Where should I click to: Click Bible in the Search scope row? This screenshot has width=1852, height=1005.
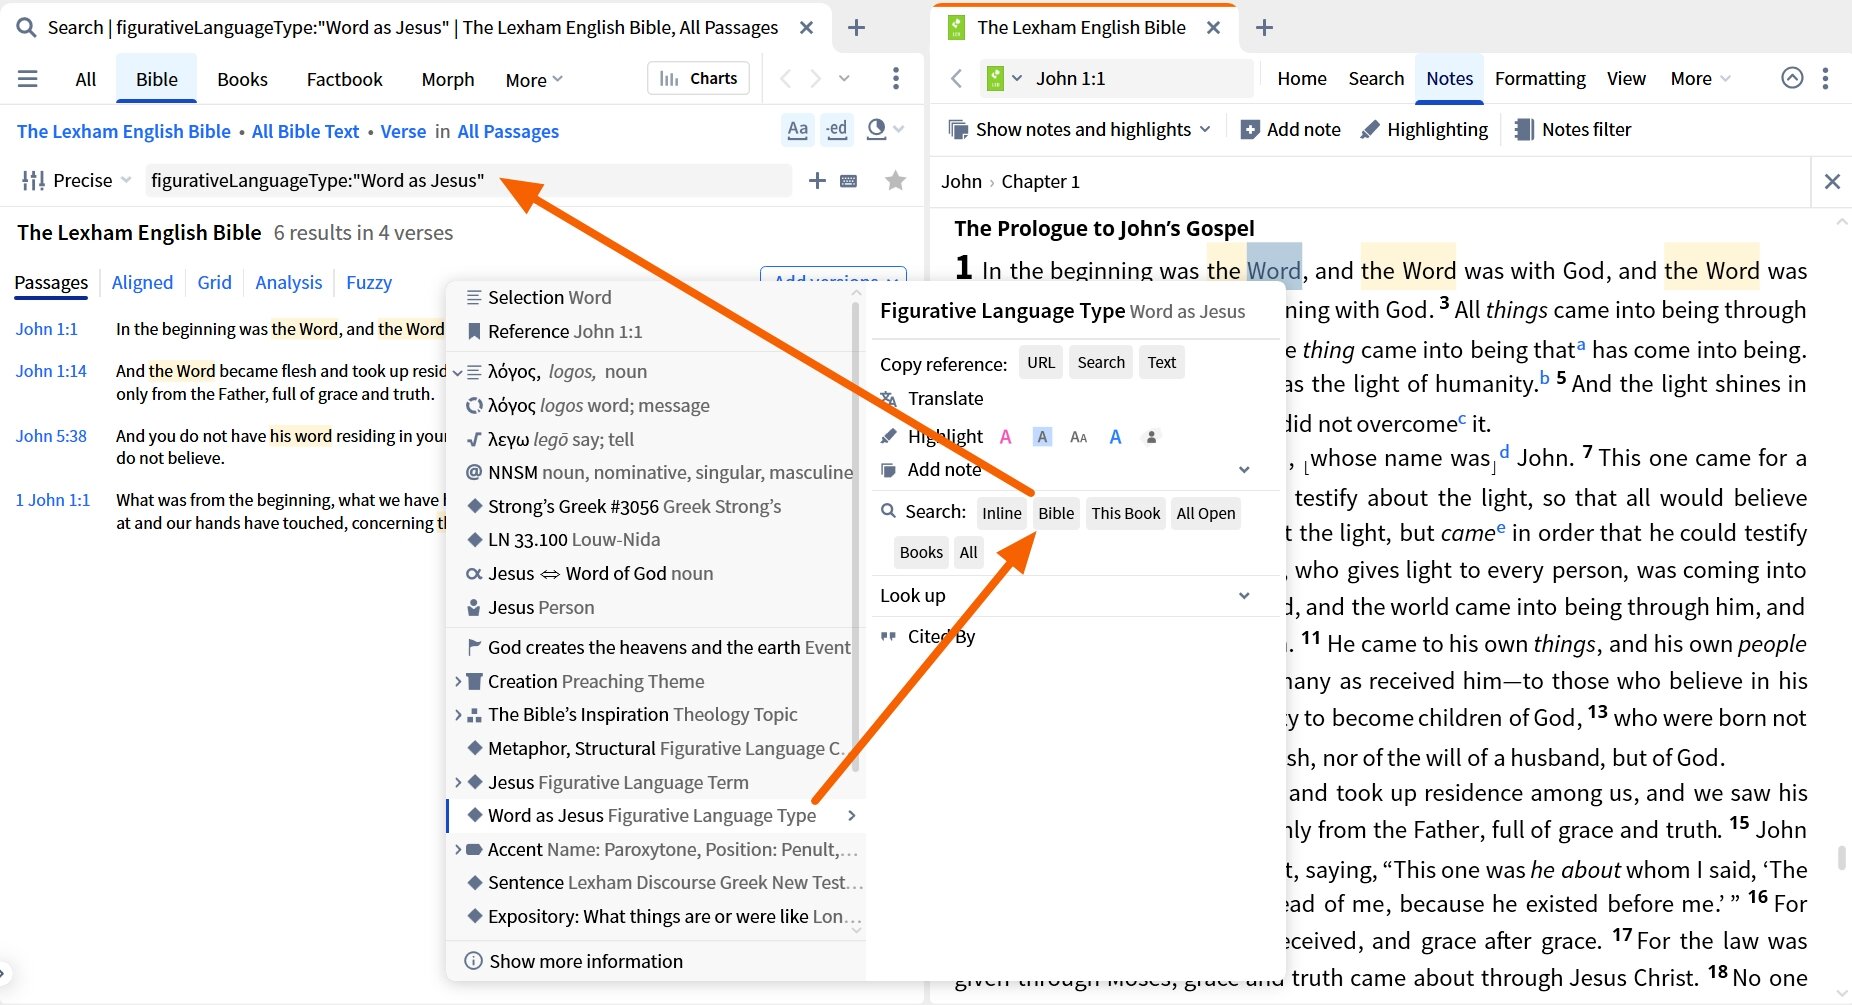pos(1056,513)
